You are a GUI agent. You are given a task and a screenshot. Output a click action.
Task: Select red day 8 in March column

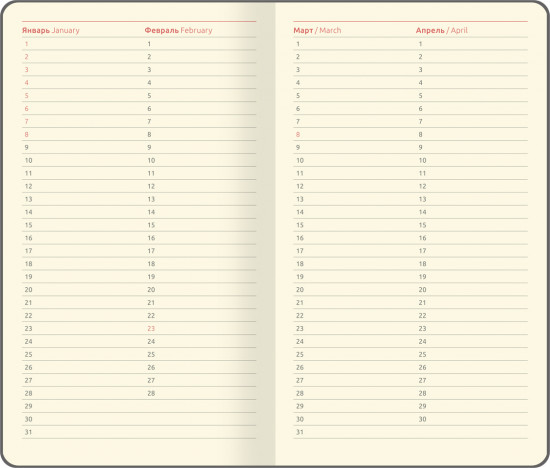point(298,134)
